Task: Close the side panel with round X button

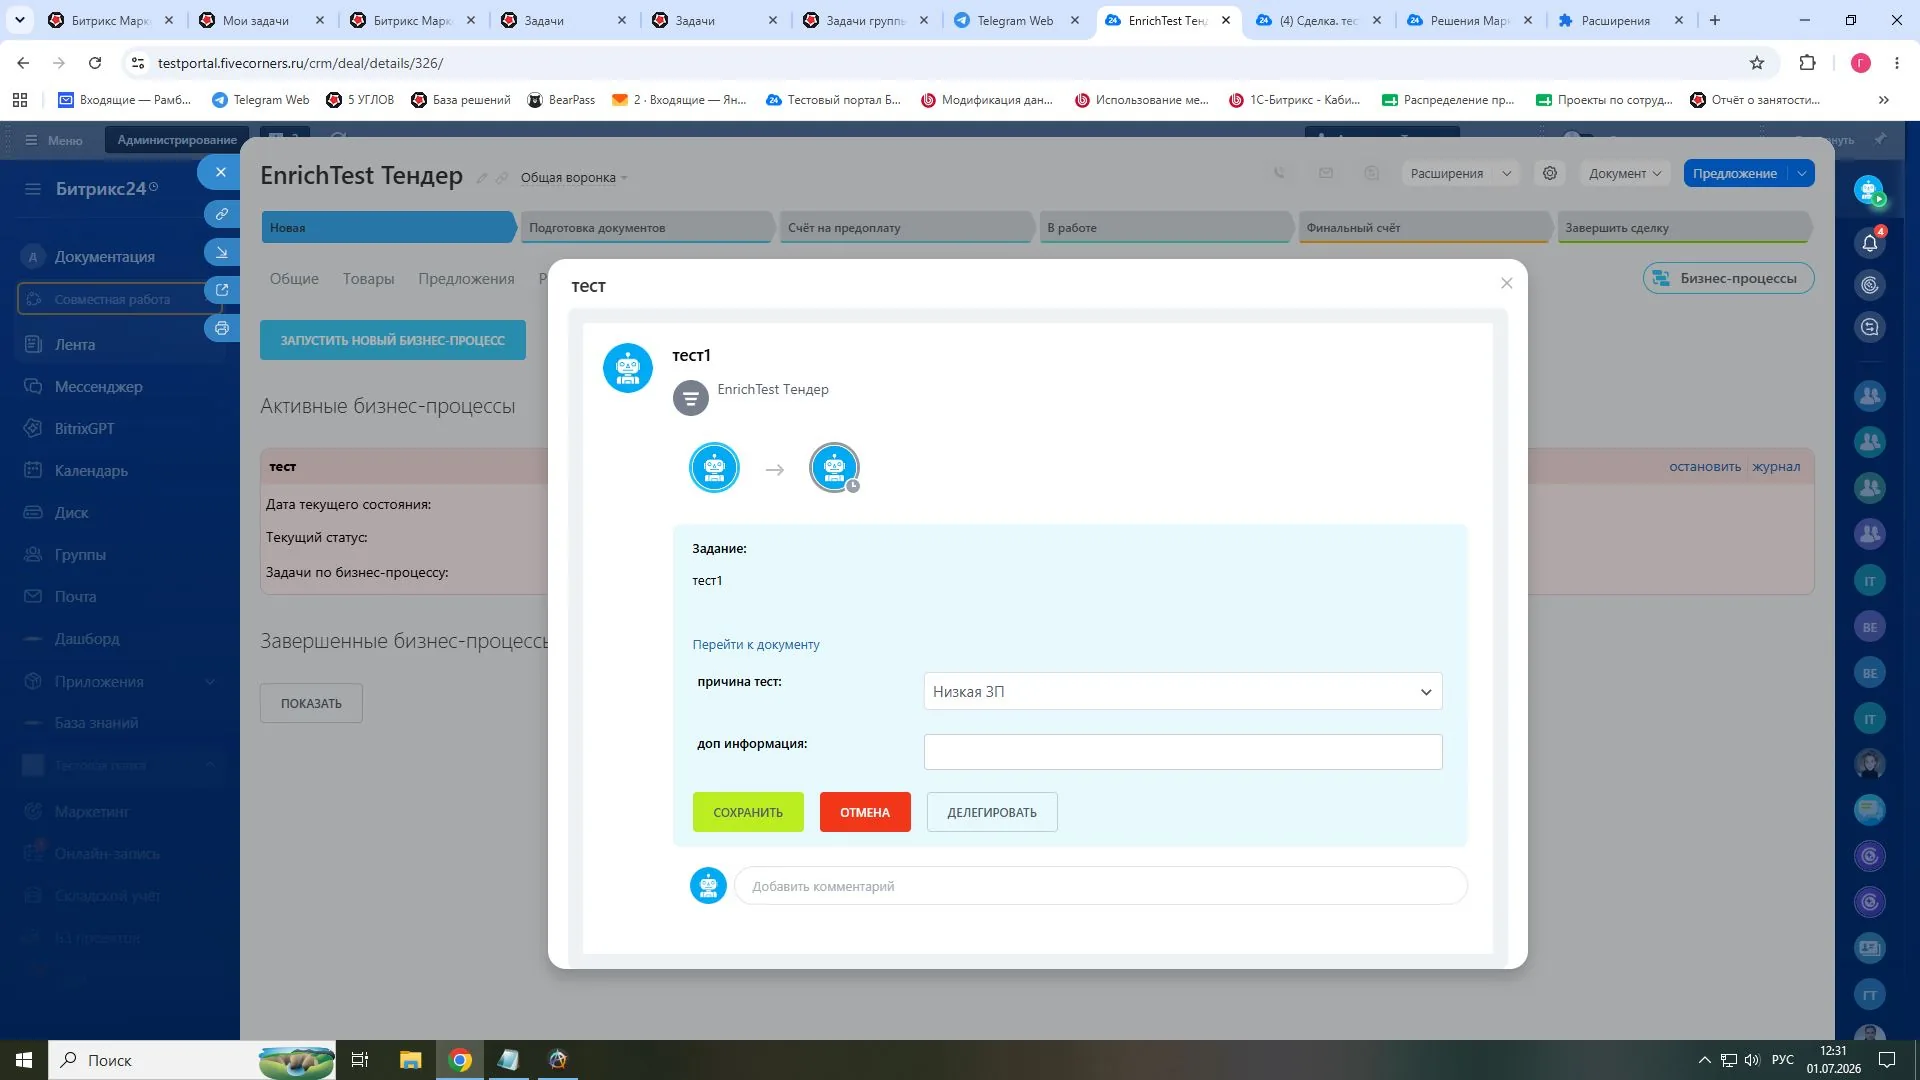Action: 221,172
